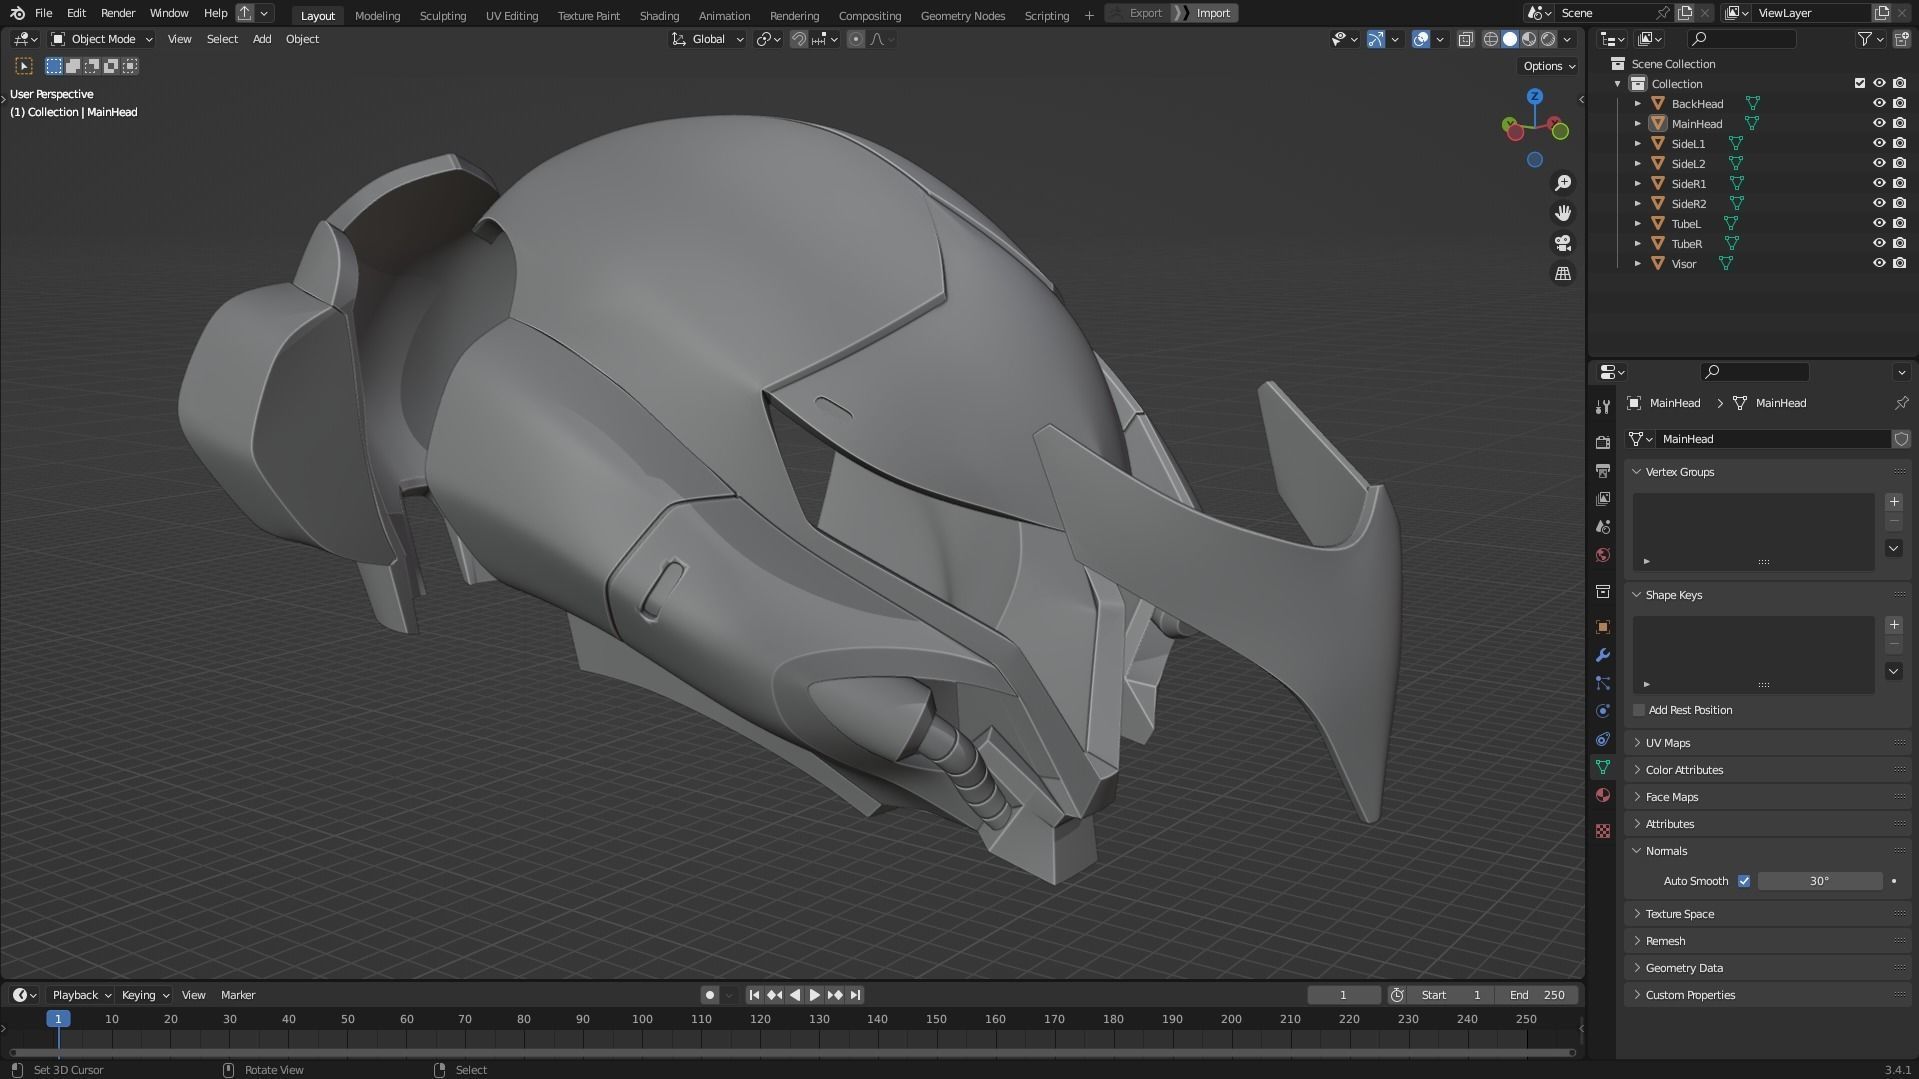Viewport: 1919px width, 1079px height.
Task: Click the Import button
Action: point(1205,13)
